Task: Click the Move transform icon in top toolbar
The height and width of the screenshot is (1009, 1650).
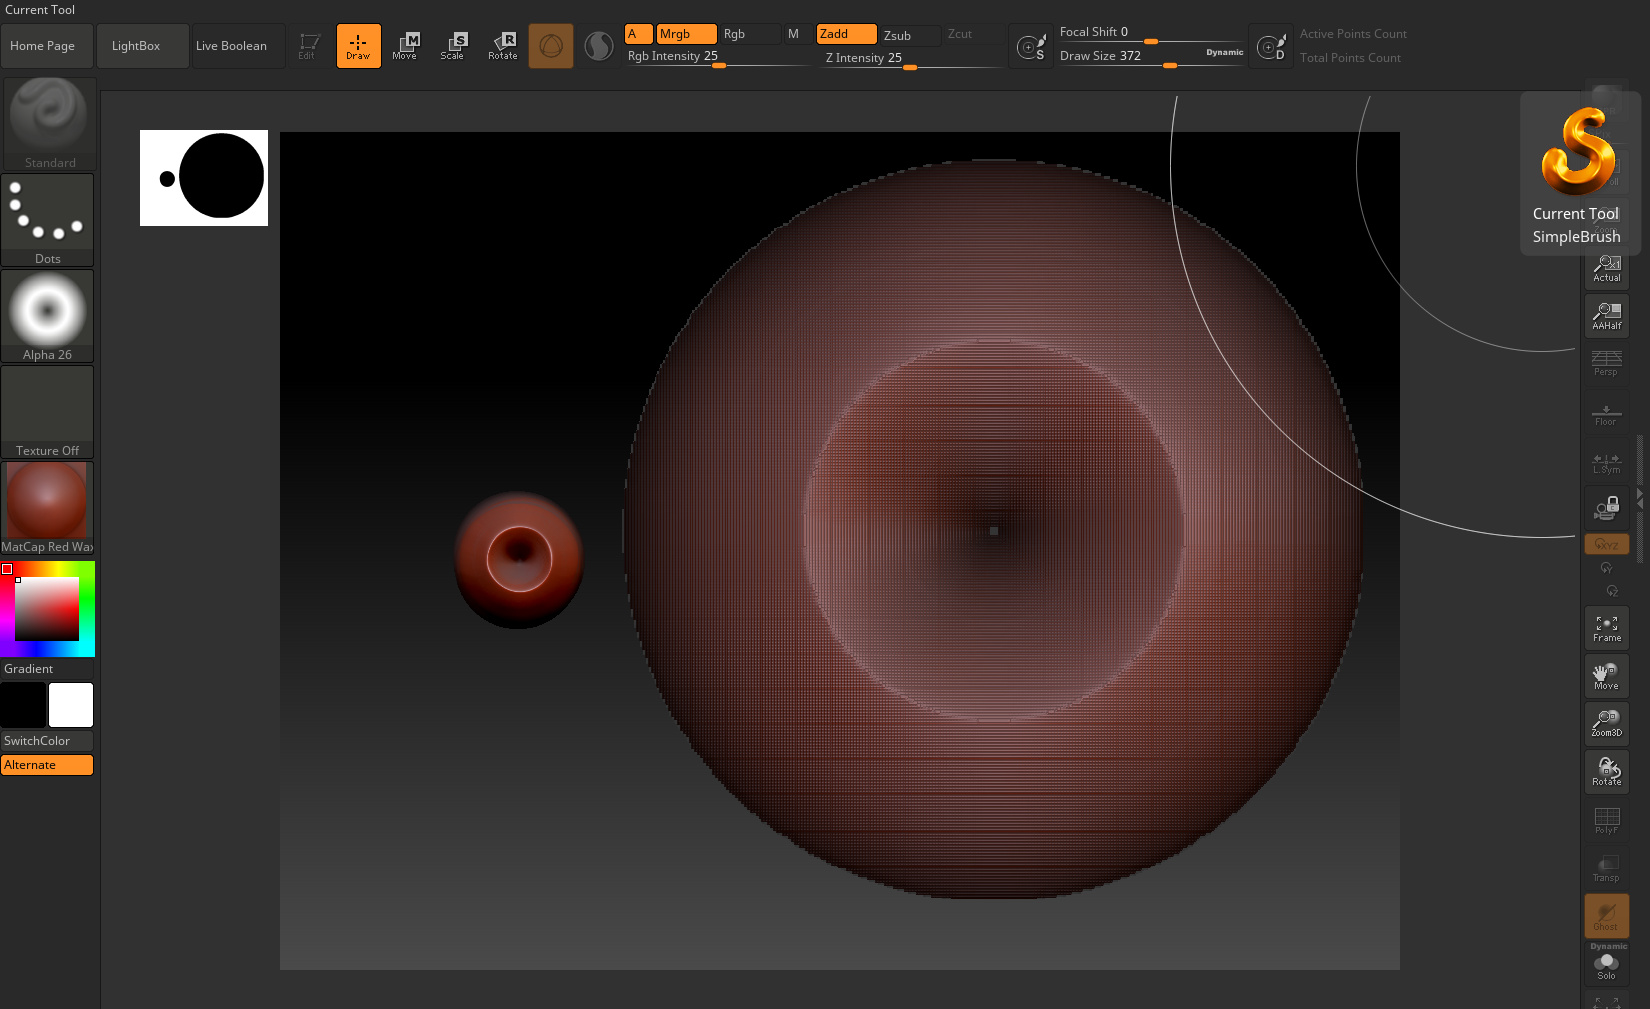Action: click(405, 46)
